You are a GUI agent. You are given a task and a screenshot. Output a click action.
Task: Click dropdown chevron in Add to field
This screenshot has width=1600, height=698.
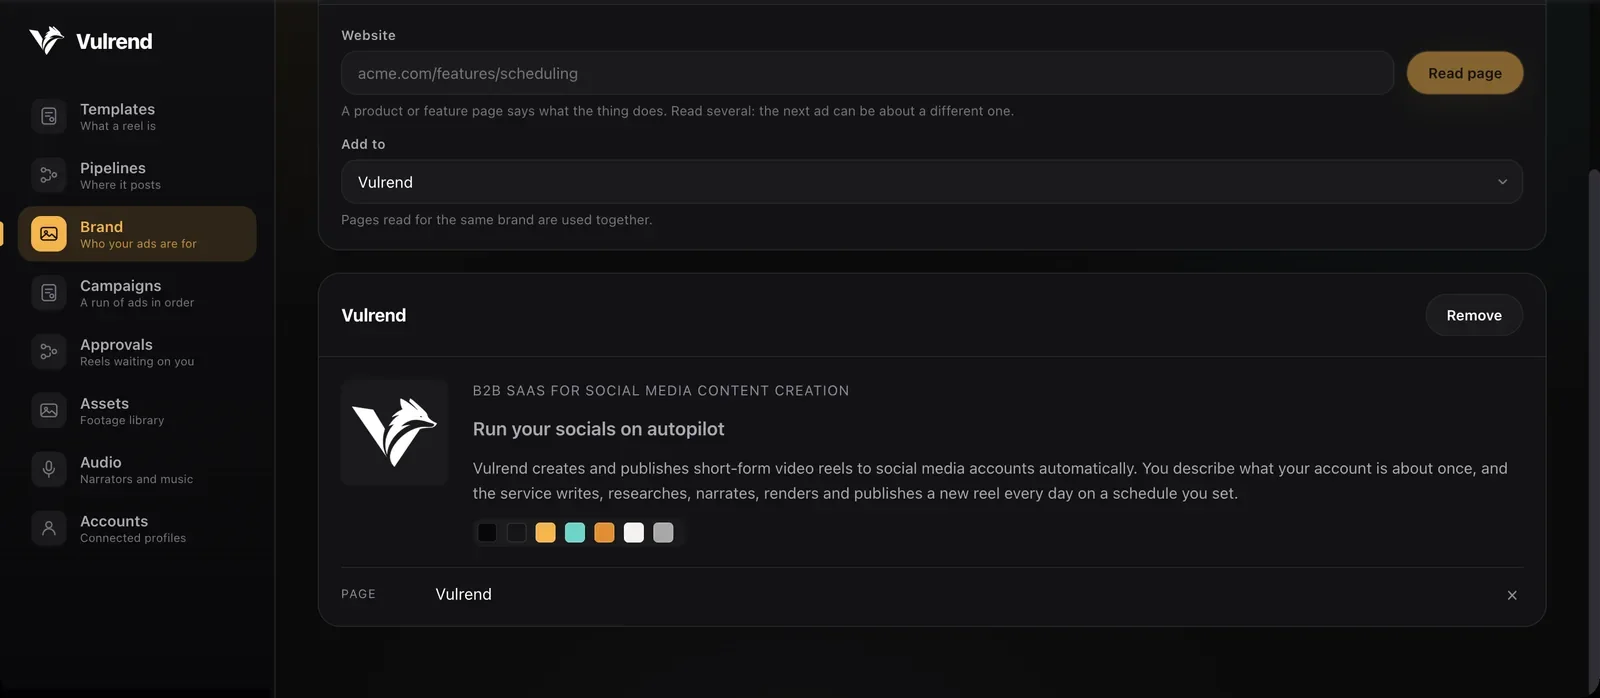click(1502, 182)
